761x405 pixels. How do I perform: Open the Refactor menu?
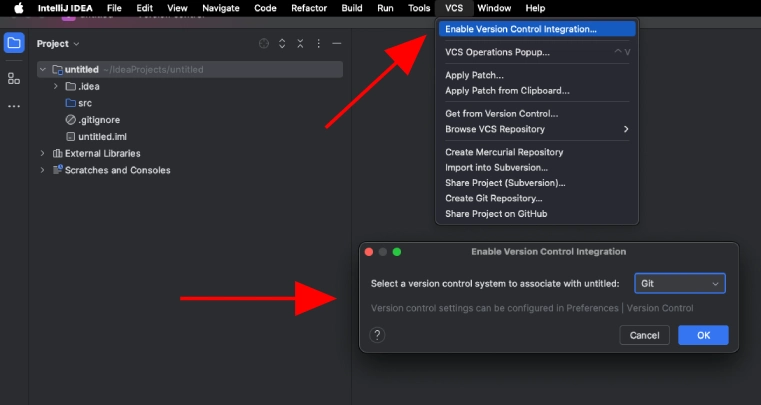point(309,8)
